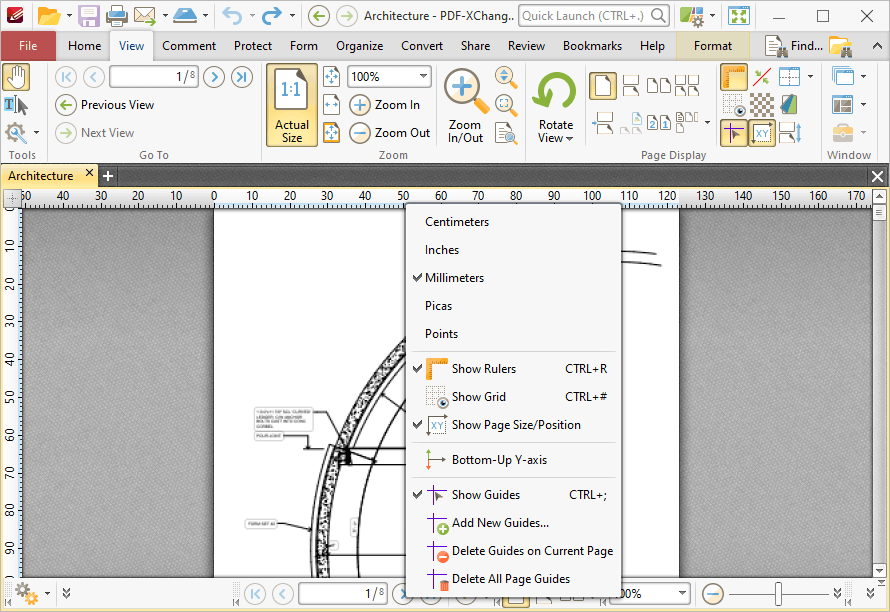Viewport: 890px width, 612px height.
Task: Open a new tab with plus button
Action: [x=108, y=177]
